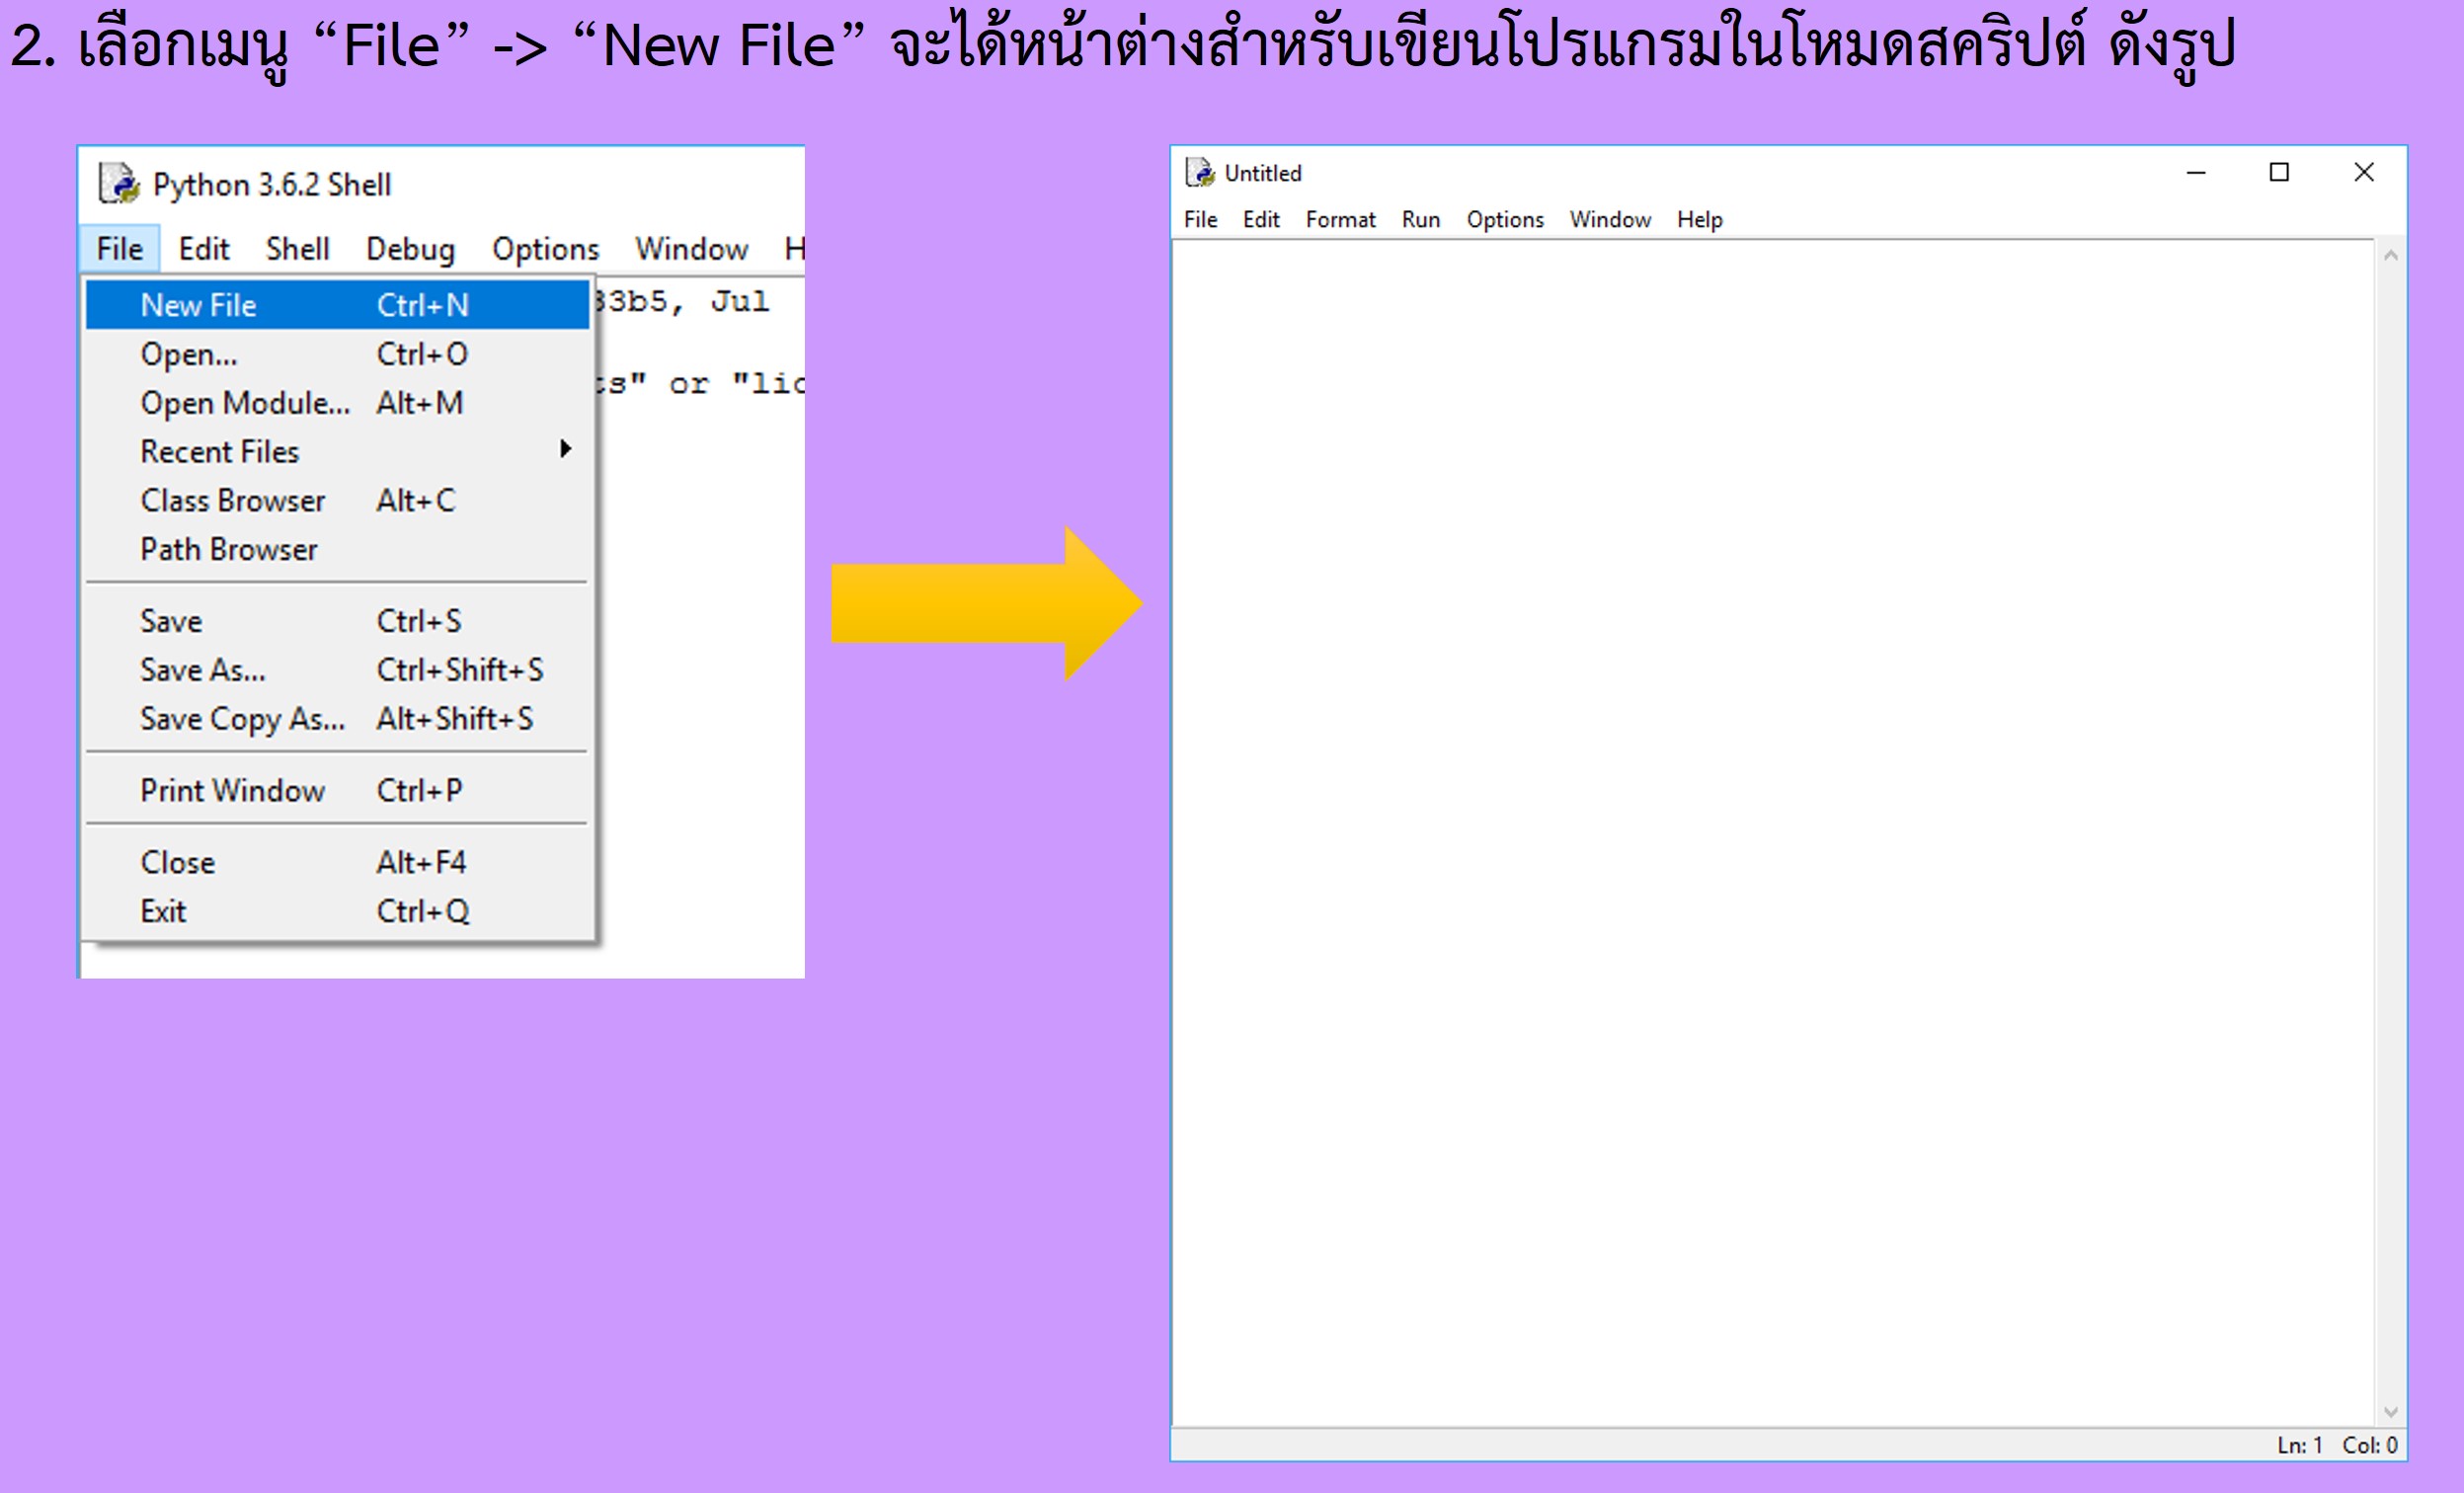Expand the Recent Files submenu arrow
The width and height of the screenshot is (2464, 1493).
(565, 449)
